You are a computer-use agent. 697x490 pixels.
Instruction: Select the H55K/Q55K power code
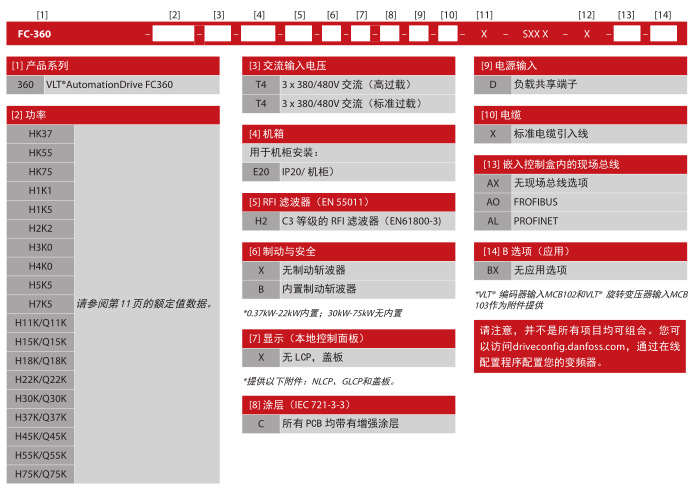tap(40, 455)
